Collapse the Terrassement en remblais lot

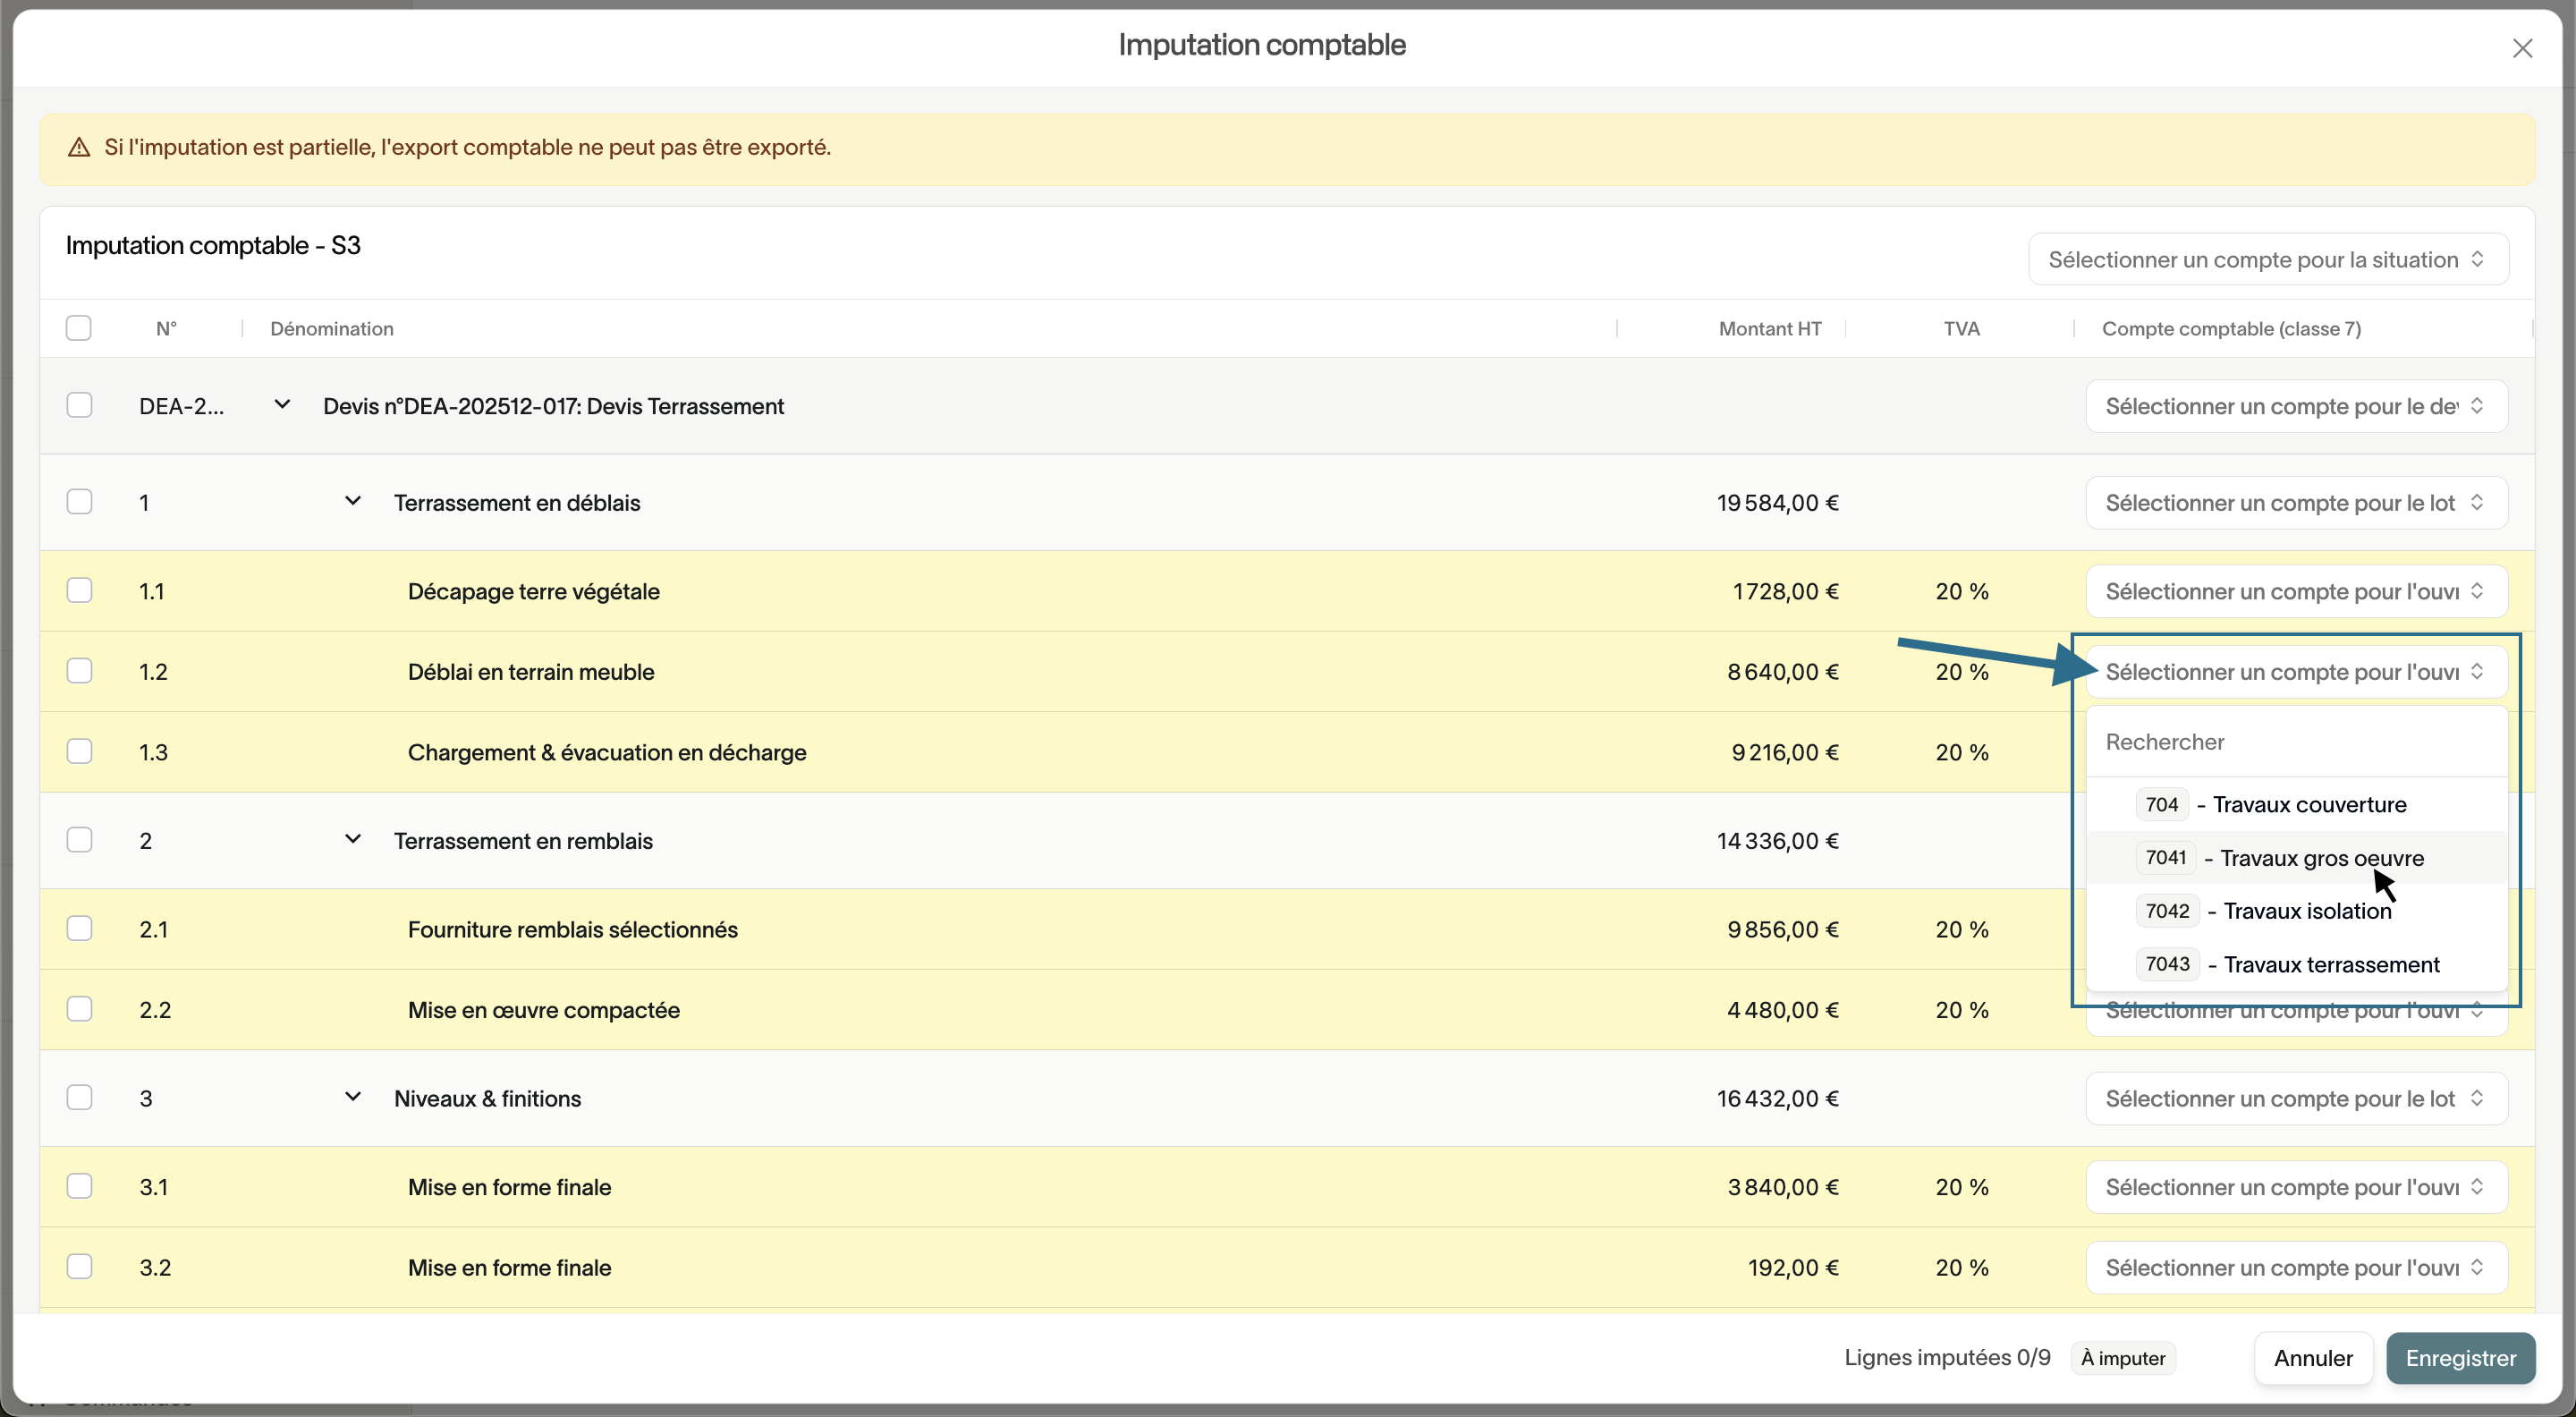click(x=352, y=839)
